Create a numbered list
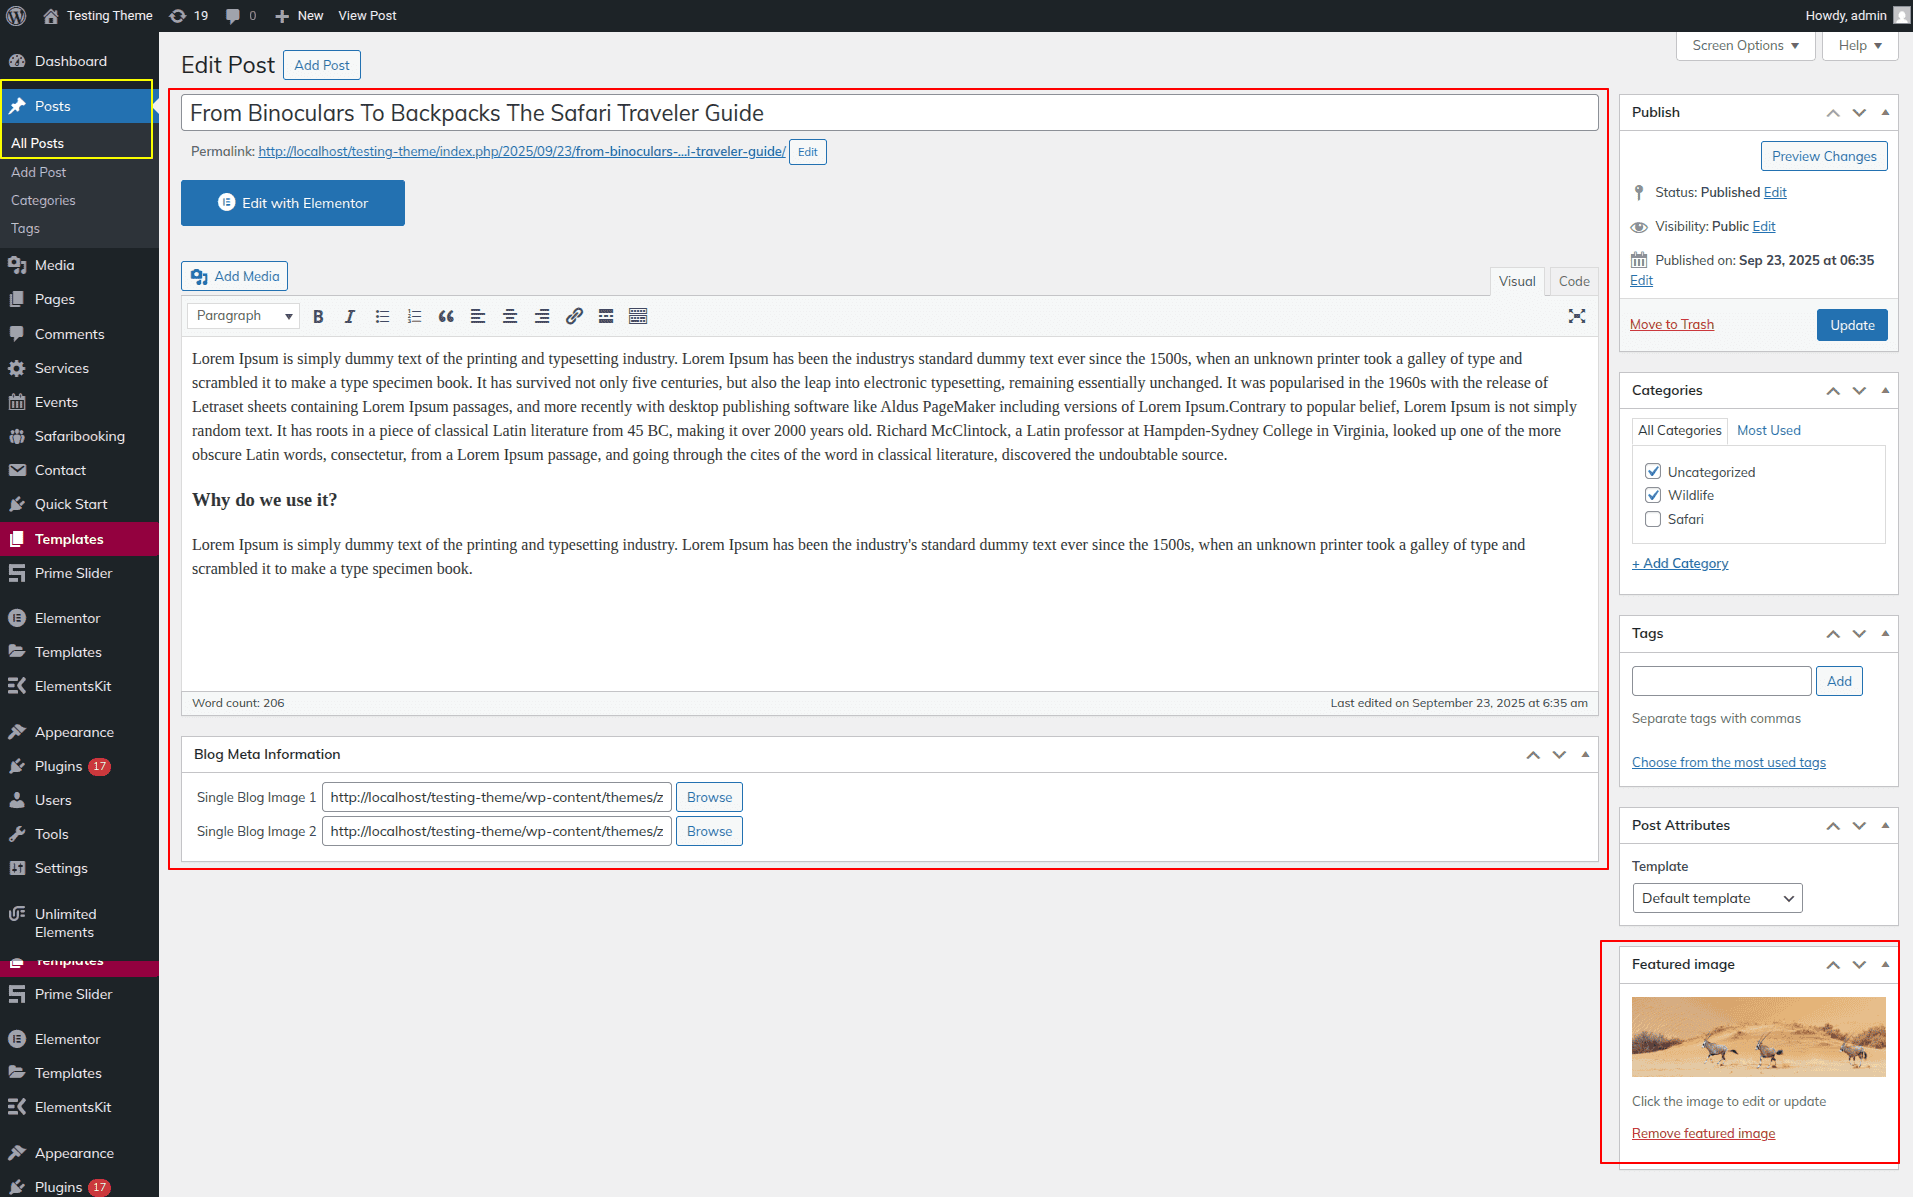The width and height of the screenshot is (1913, 1197). 414,316
